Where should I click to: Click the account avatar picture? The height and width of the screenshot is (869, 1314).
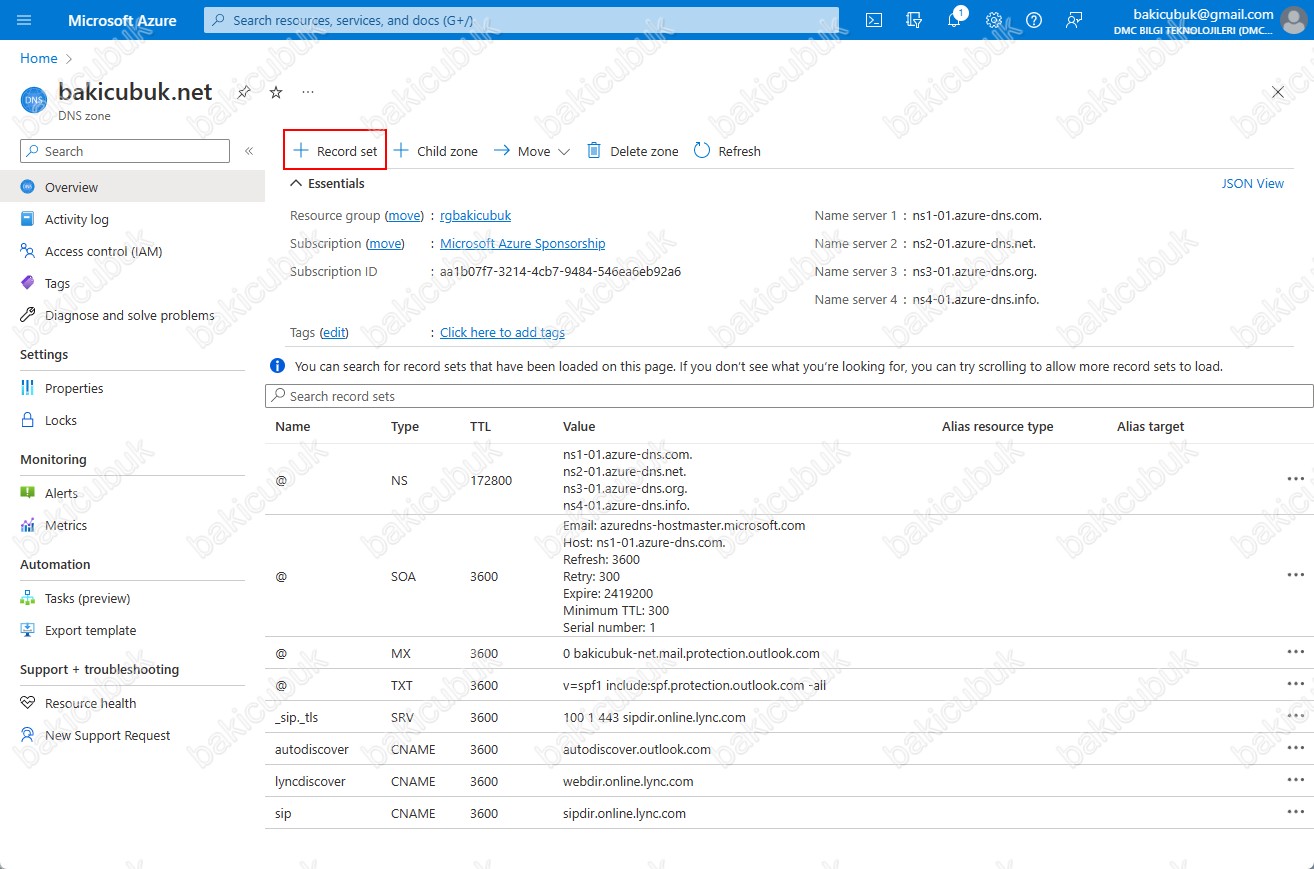click(x=1294, y=20)
